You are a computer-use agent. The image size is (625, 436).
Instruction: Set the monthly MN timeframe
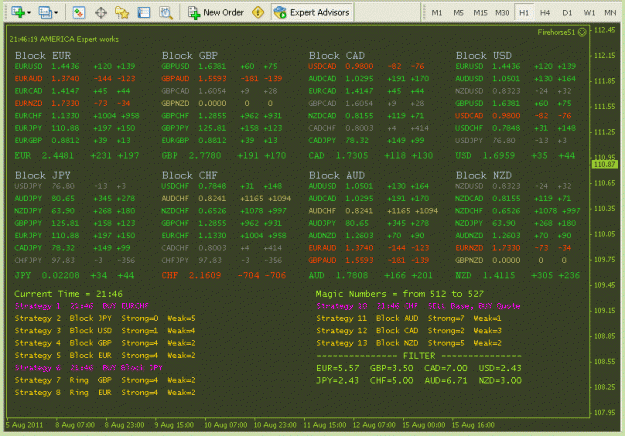click(610, 13)
